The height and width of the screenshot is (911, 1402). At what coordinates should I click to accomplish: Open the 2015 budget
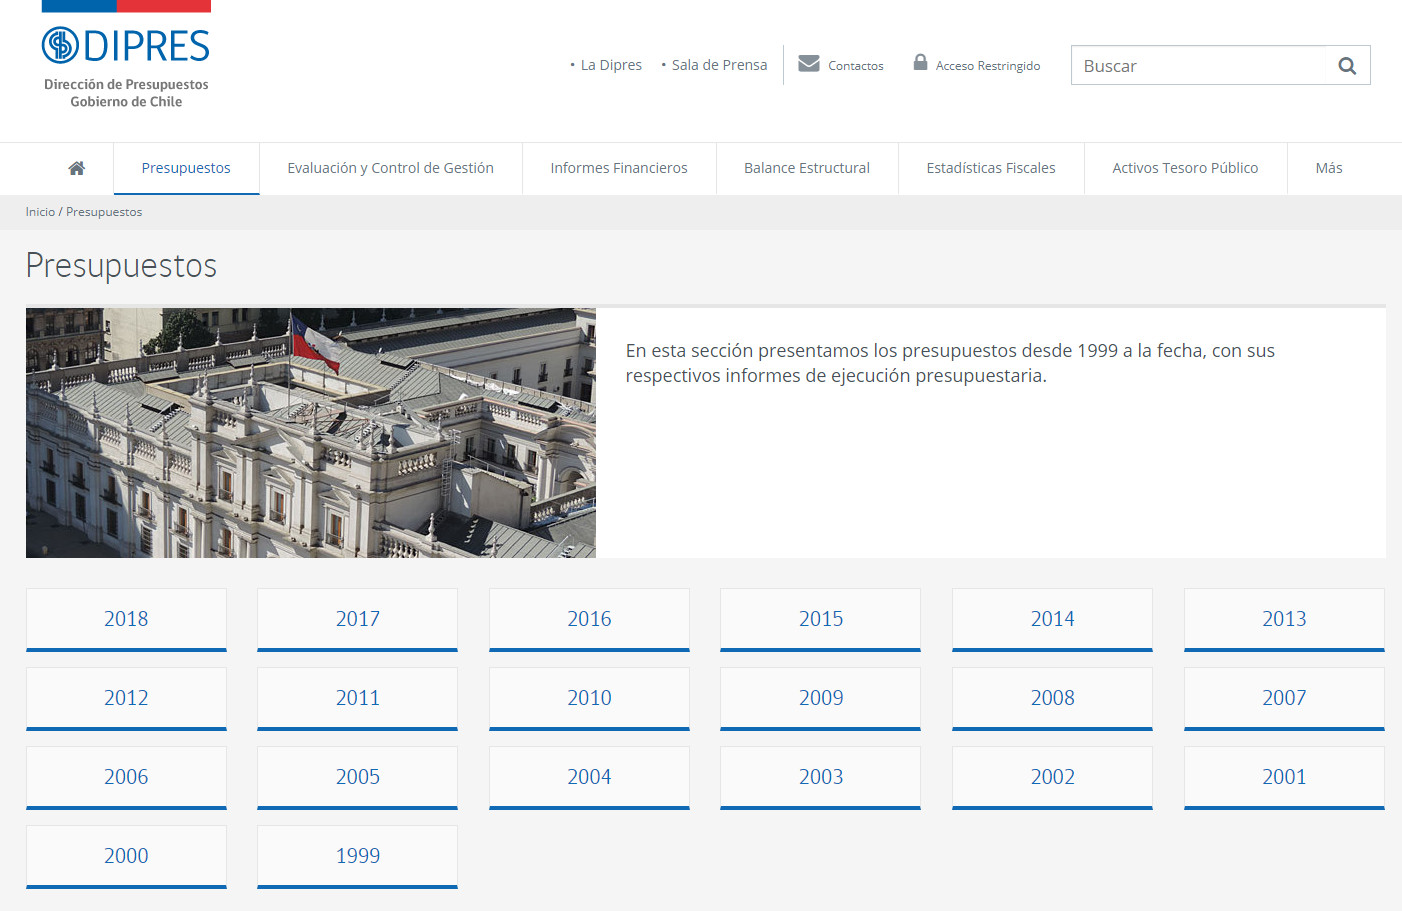point(820,619)
